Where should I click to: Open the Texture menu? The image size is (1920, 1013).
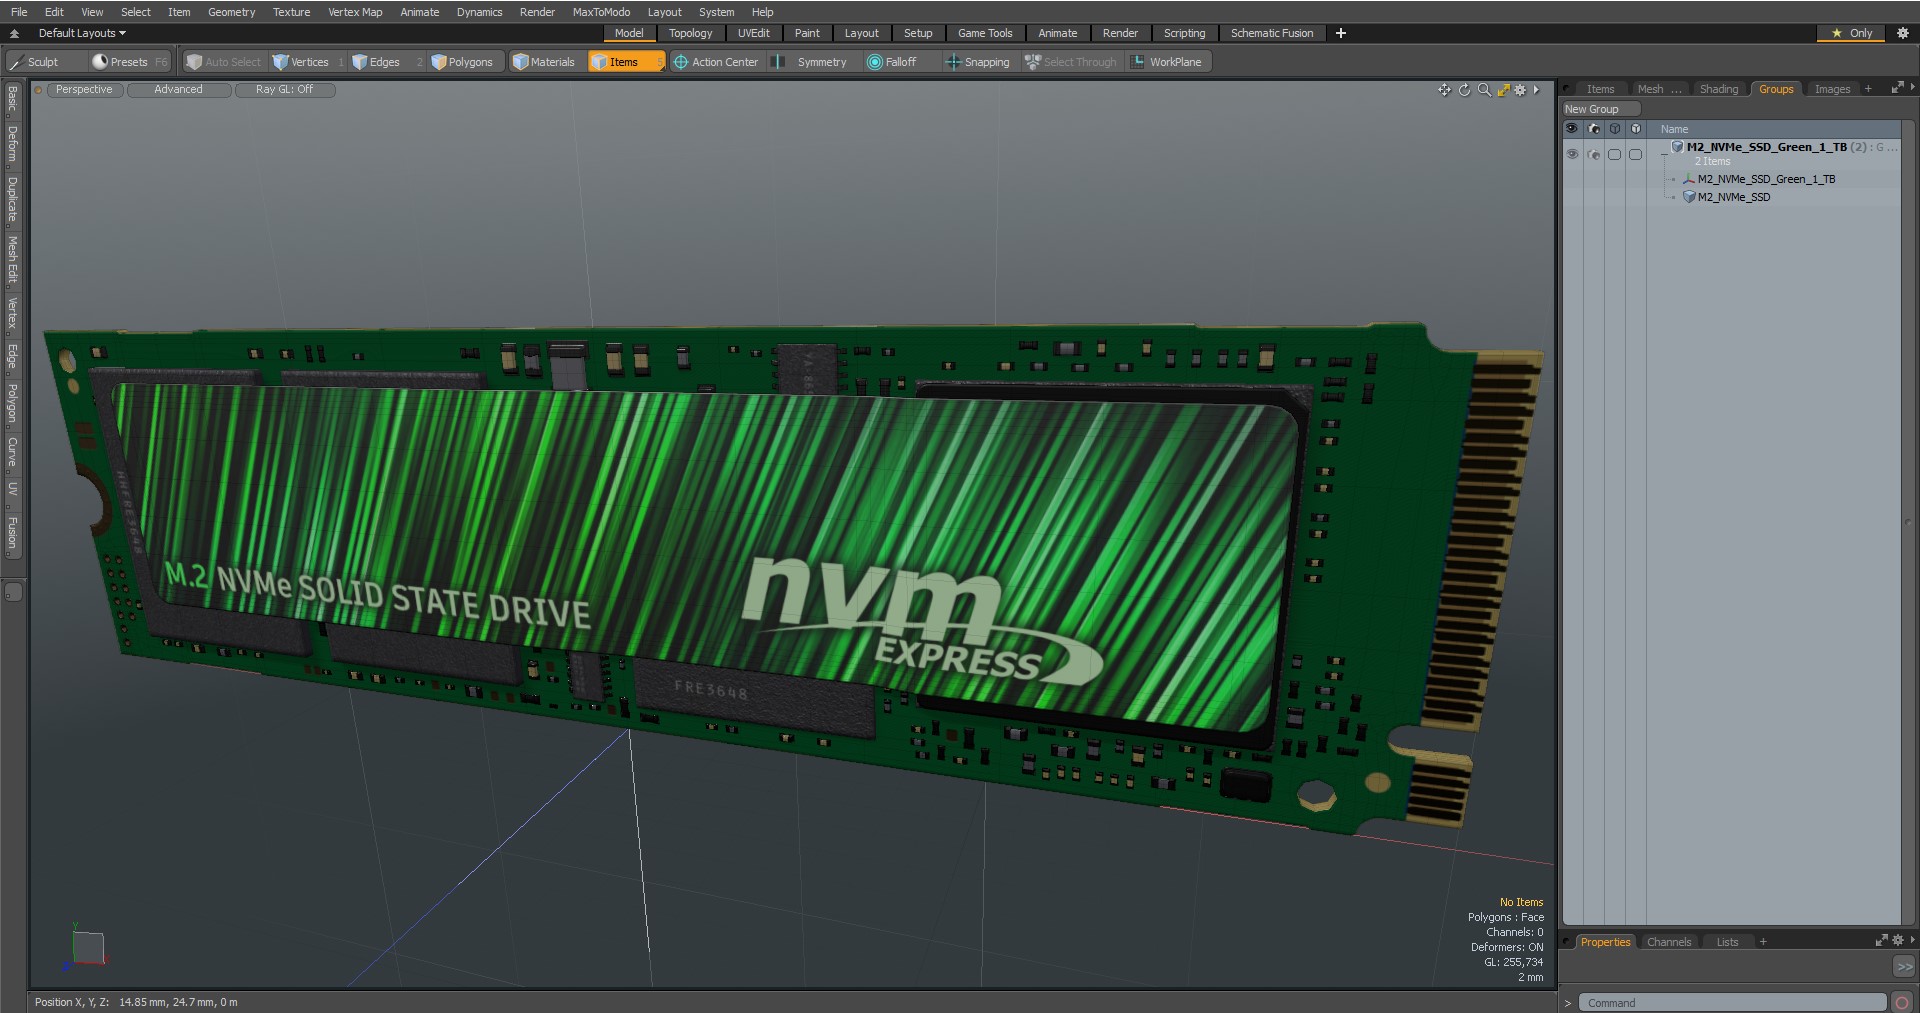pyautogui.click(x=291, y=12)
